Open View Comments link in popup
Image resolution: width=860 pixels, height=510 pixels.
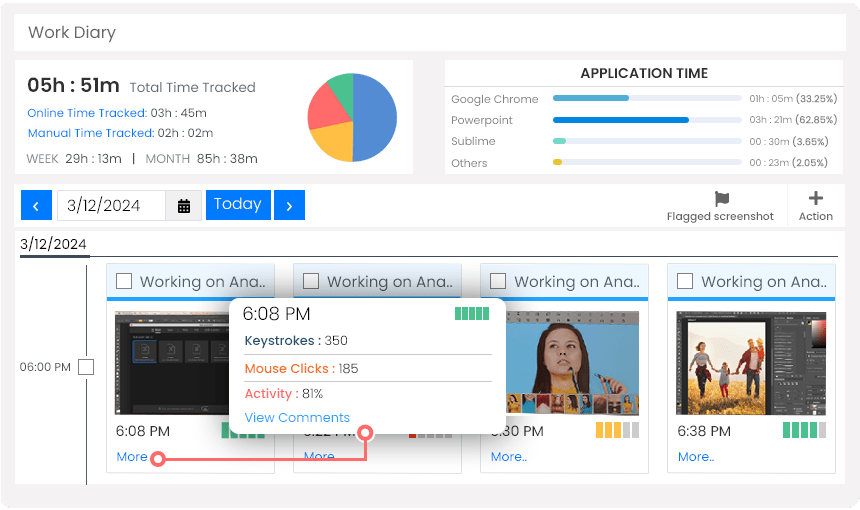pos(297,418)
